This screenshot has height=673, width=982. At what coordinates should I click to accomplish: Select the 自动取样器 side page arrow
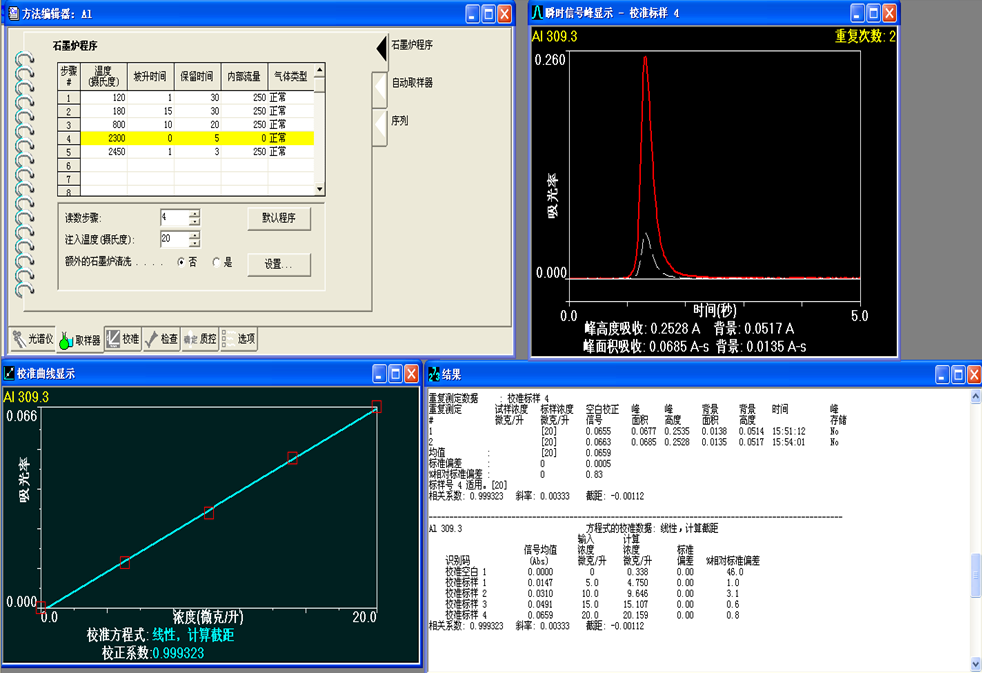pyautogui.click(x=379, y=86)
